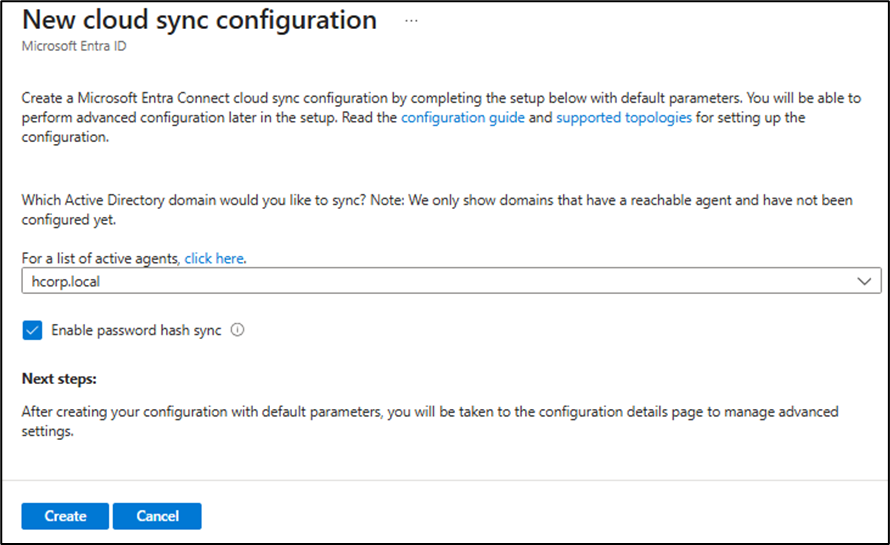Screen dimensions: 890x545
Task: Click the 'Which Active Directory domain' question text
Action: coord(200,200)
